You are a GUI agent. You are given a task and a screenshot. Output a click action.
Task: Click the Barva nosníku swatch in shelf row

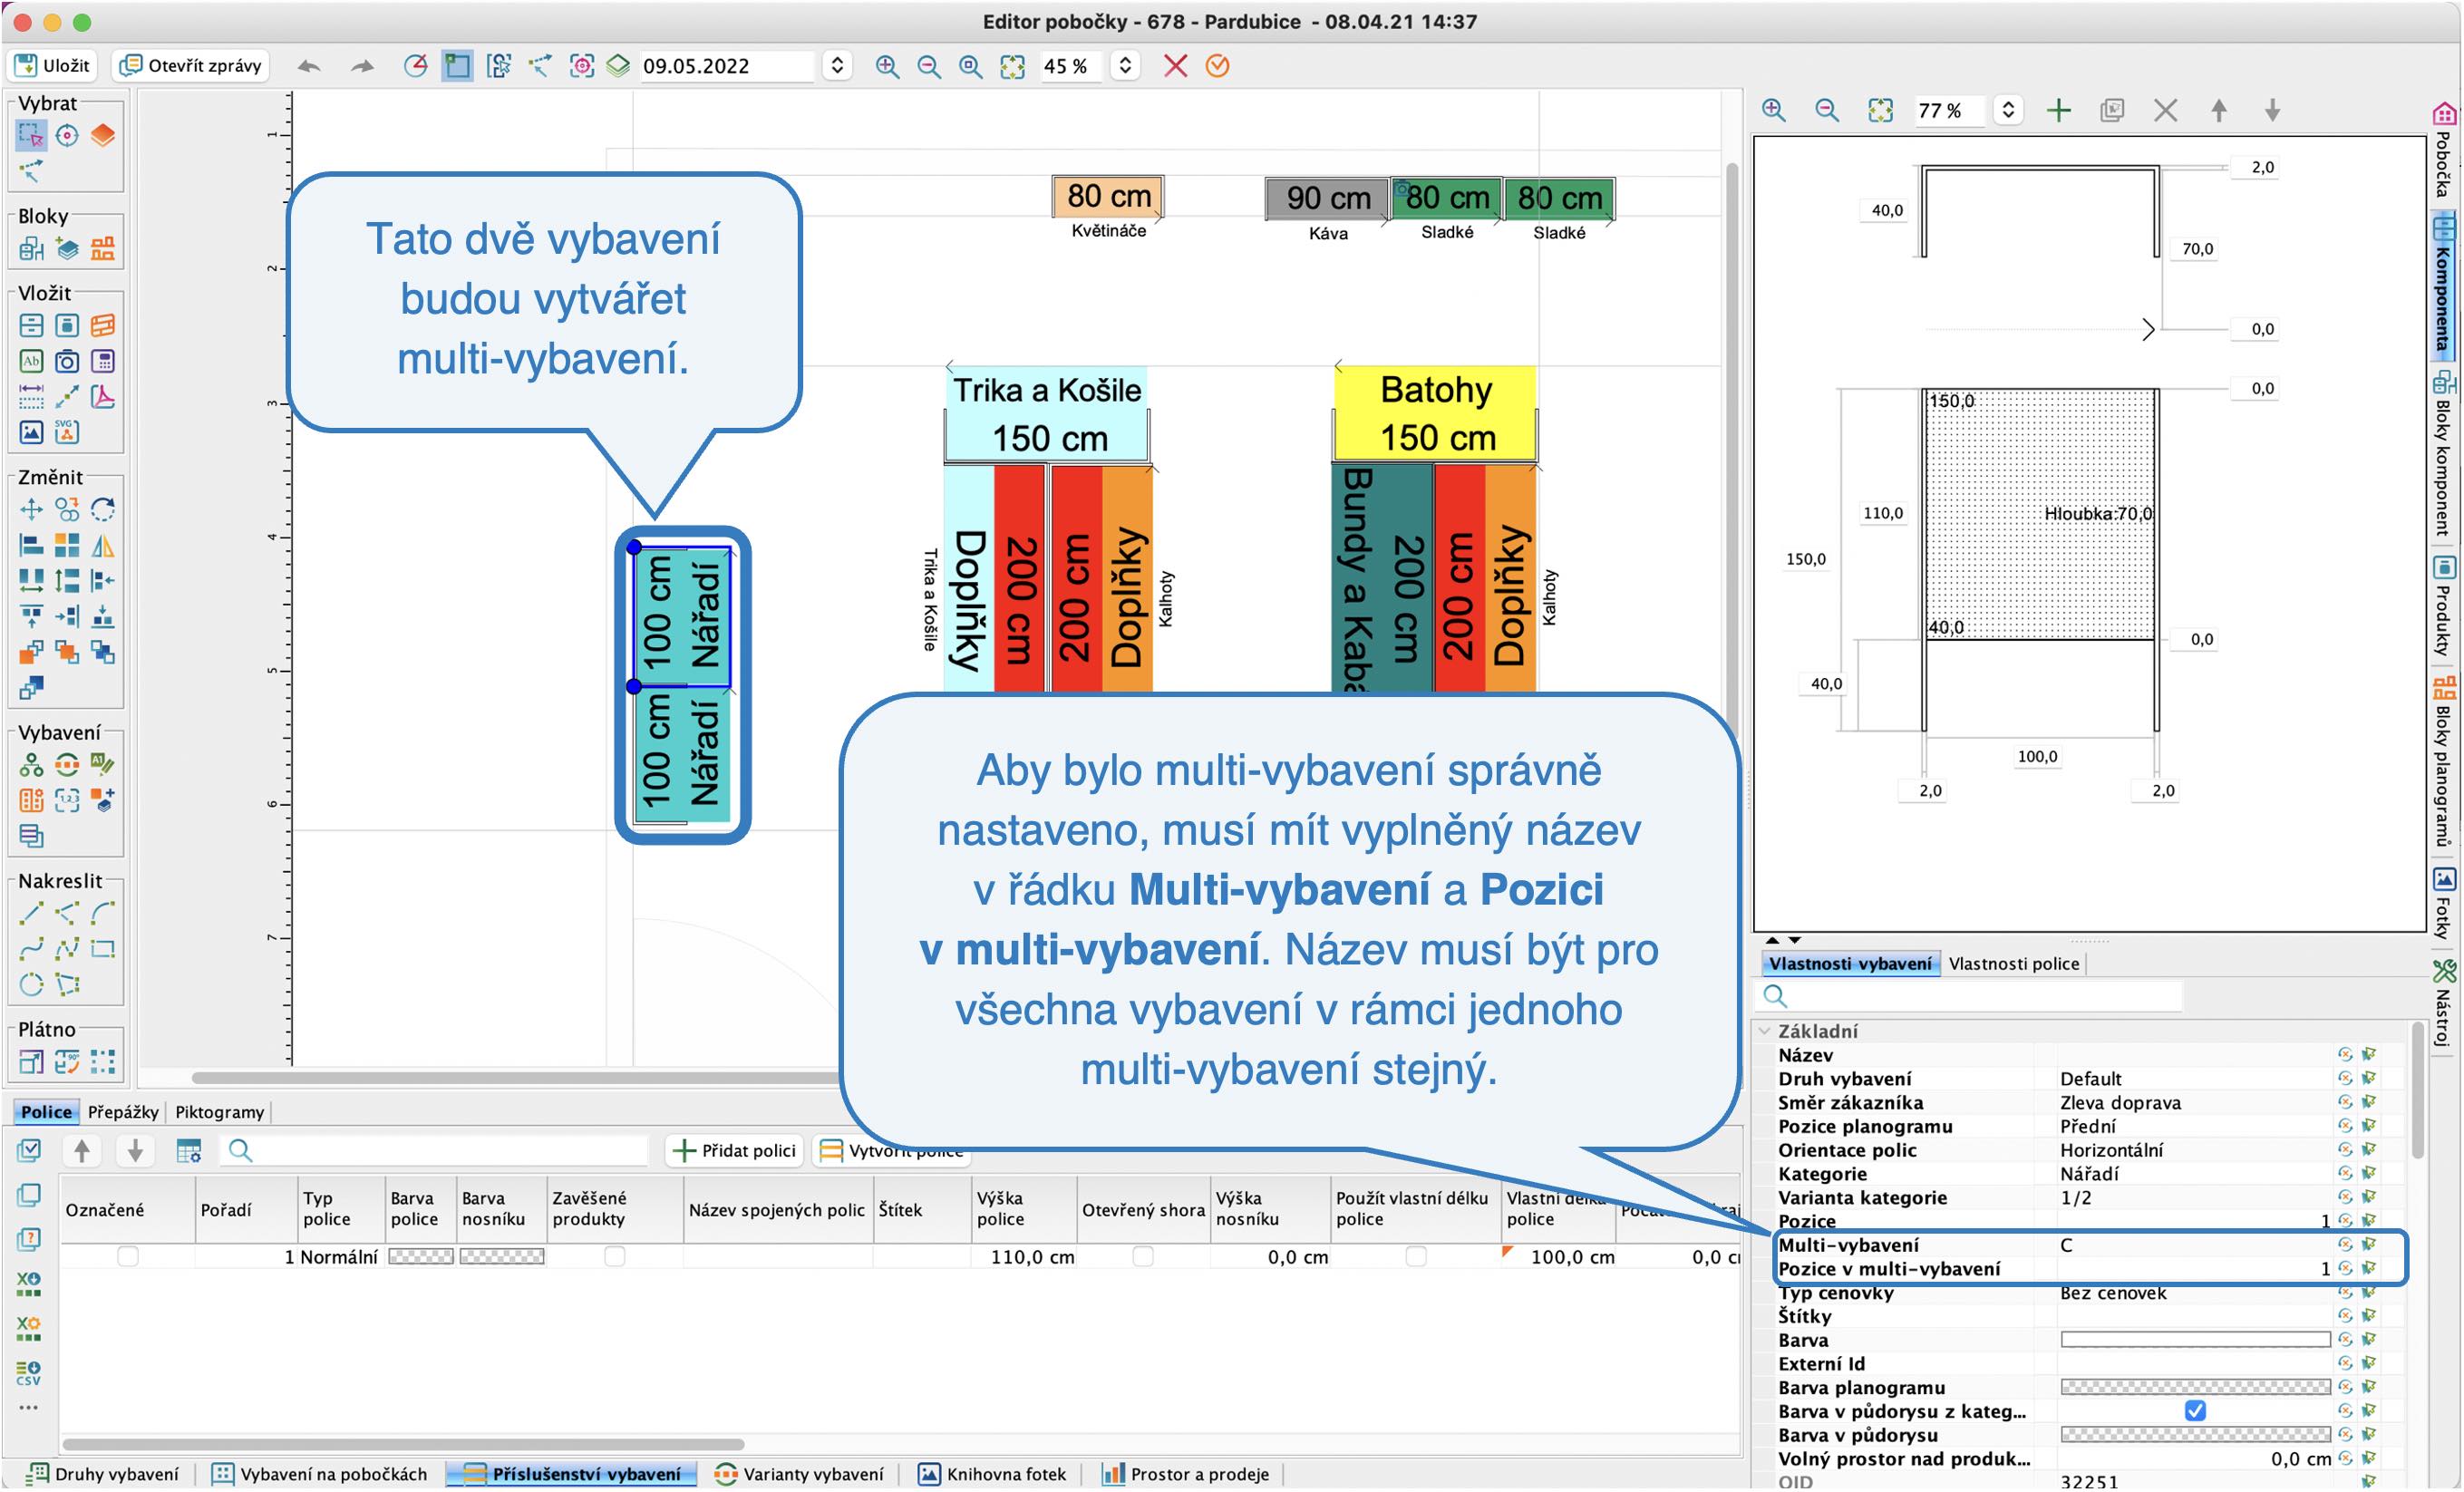(x=502, y=1257)
